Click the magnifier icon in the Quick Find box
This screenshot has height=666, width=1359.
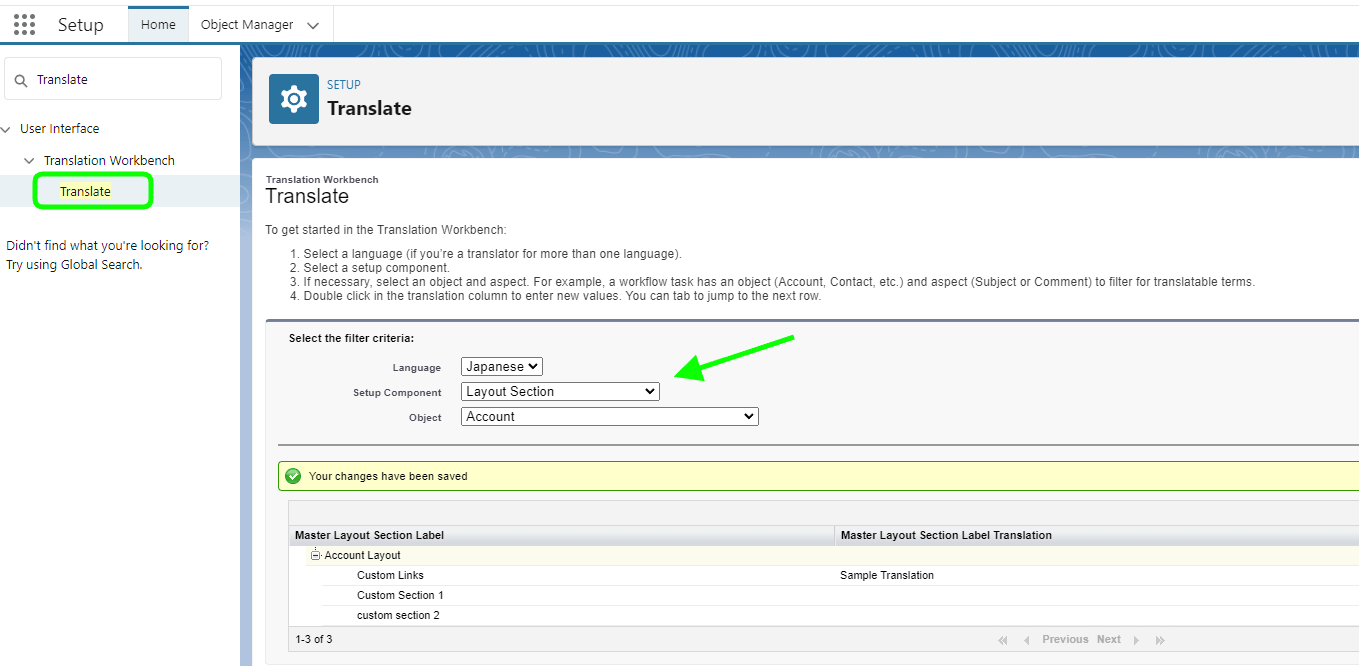tap(22, 78)
